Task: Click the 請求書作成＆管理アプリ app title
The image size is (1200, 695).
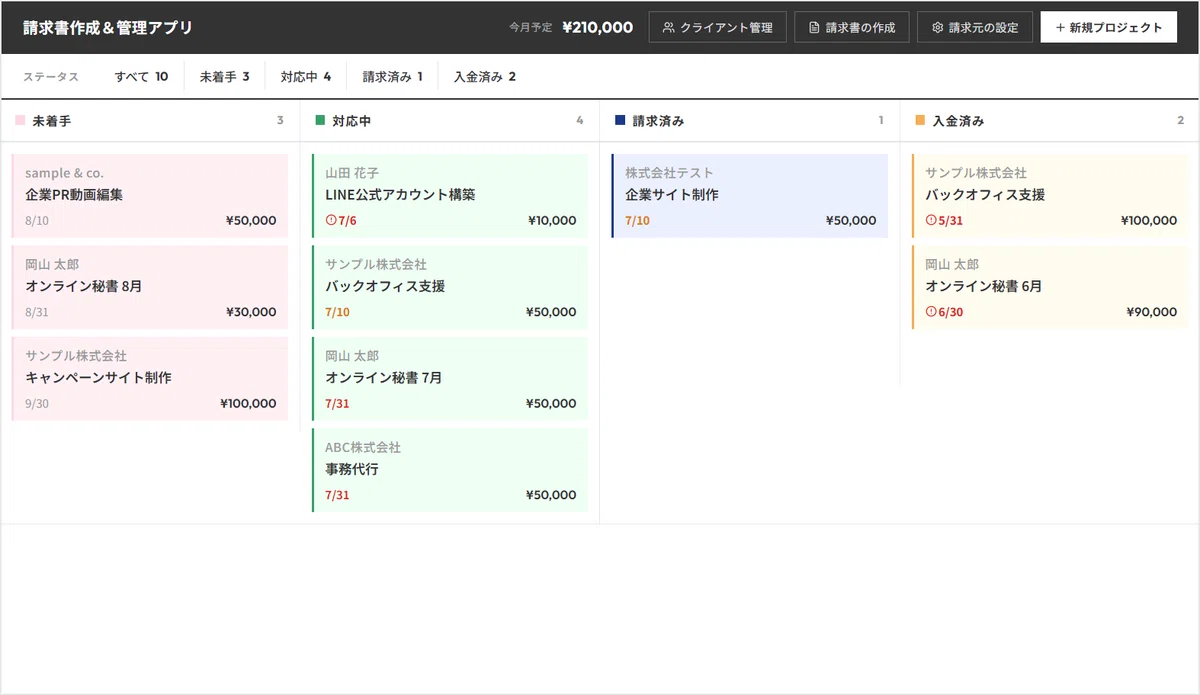Action: pos(108,28)
